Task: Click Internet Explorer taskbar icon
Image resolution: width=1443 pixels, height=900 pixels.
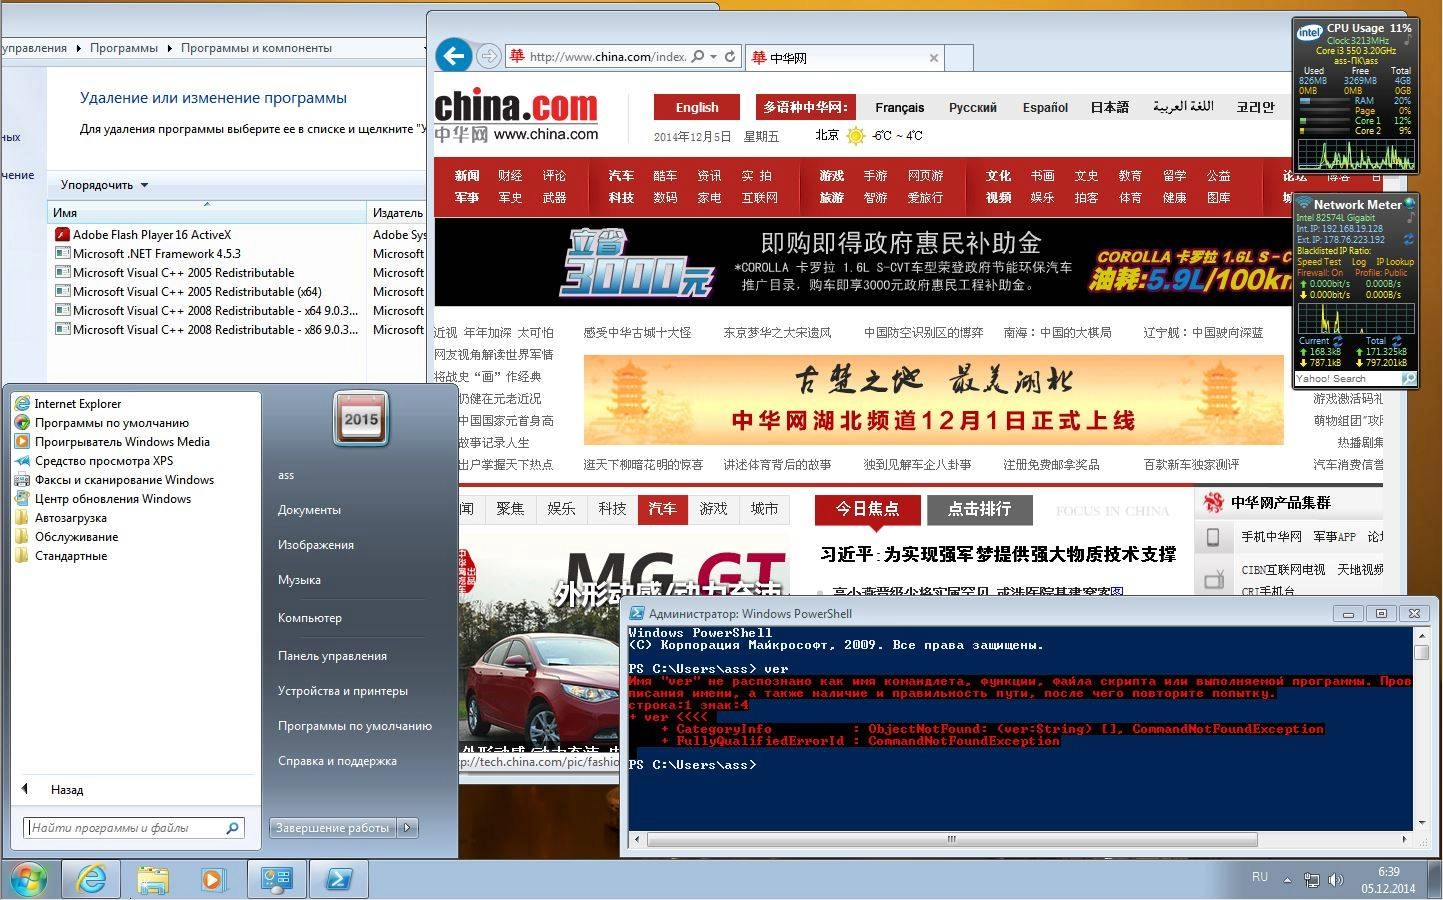Action: coord(91,880)
